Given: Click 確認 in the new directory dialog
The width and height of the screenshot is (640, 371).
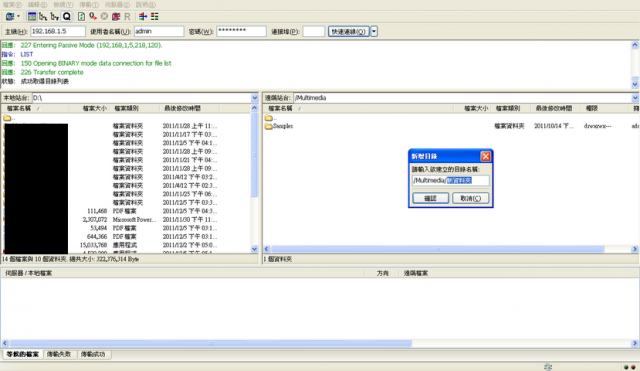Looking at the screenshot, I should click(x=431, y=198).
